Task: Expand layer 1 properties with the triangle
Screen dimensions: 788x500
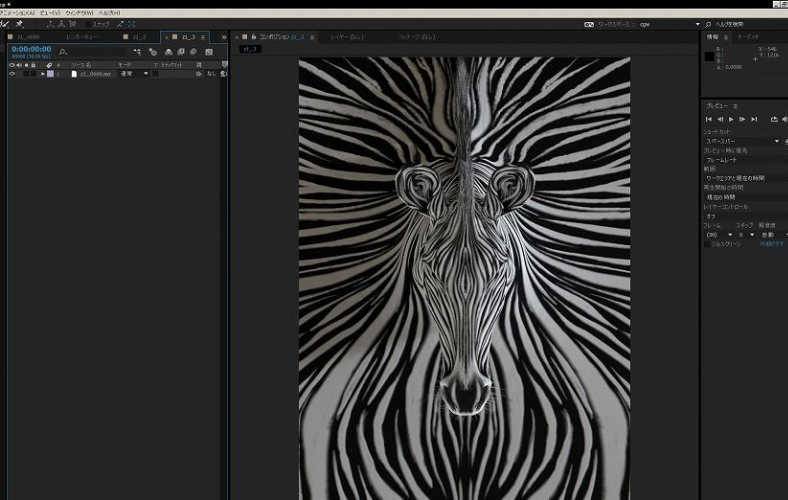Action: pos(43,74)
